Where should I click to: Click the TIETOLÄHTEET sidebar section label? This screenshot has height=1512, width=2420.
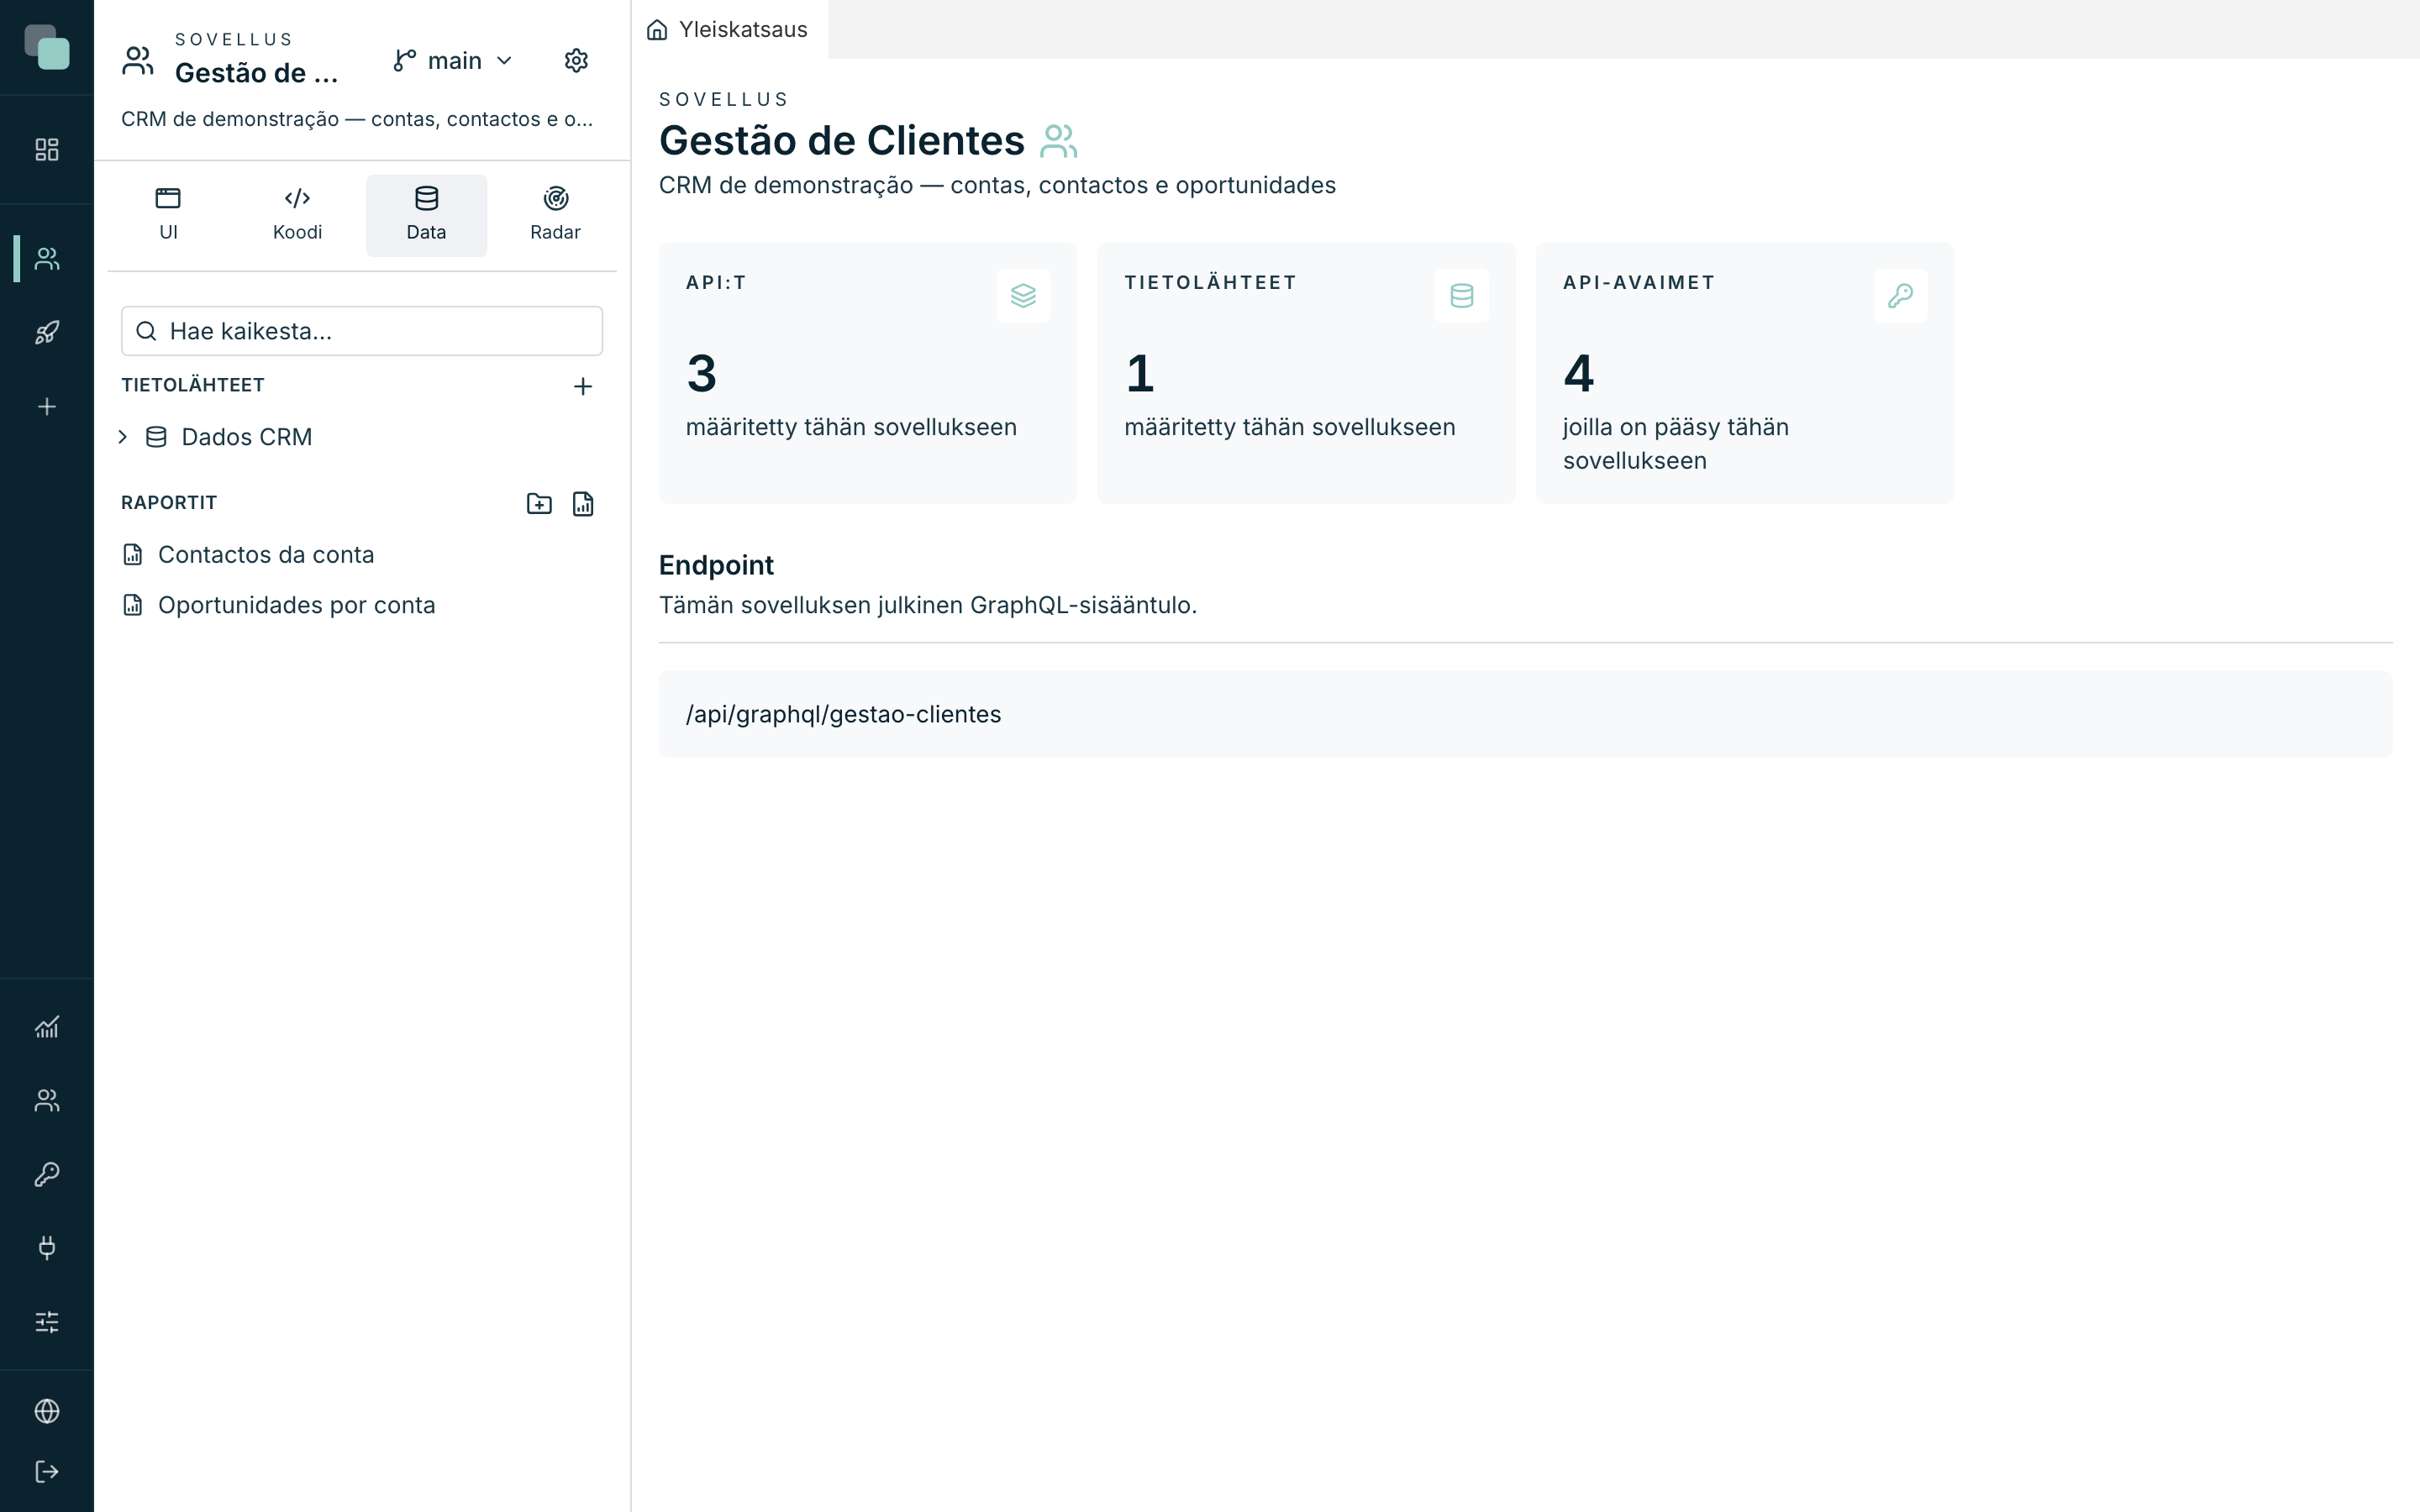click(x=193, y=385)
